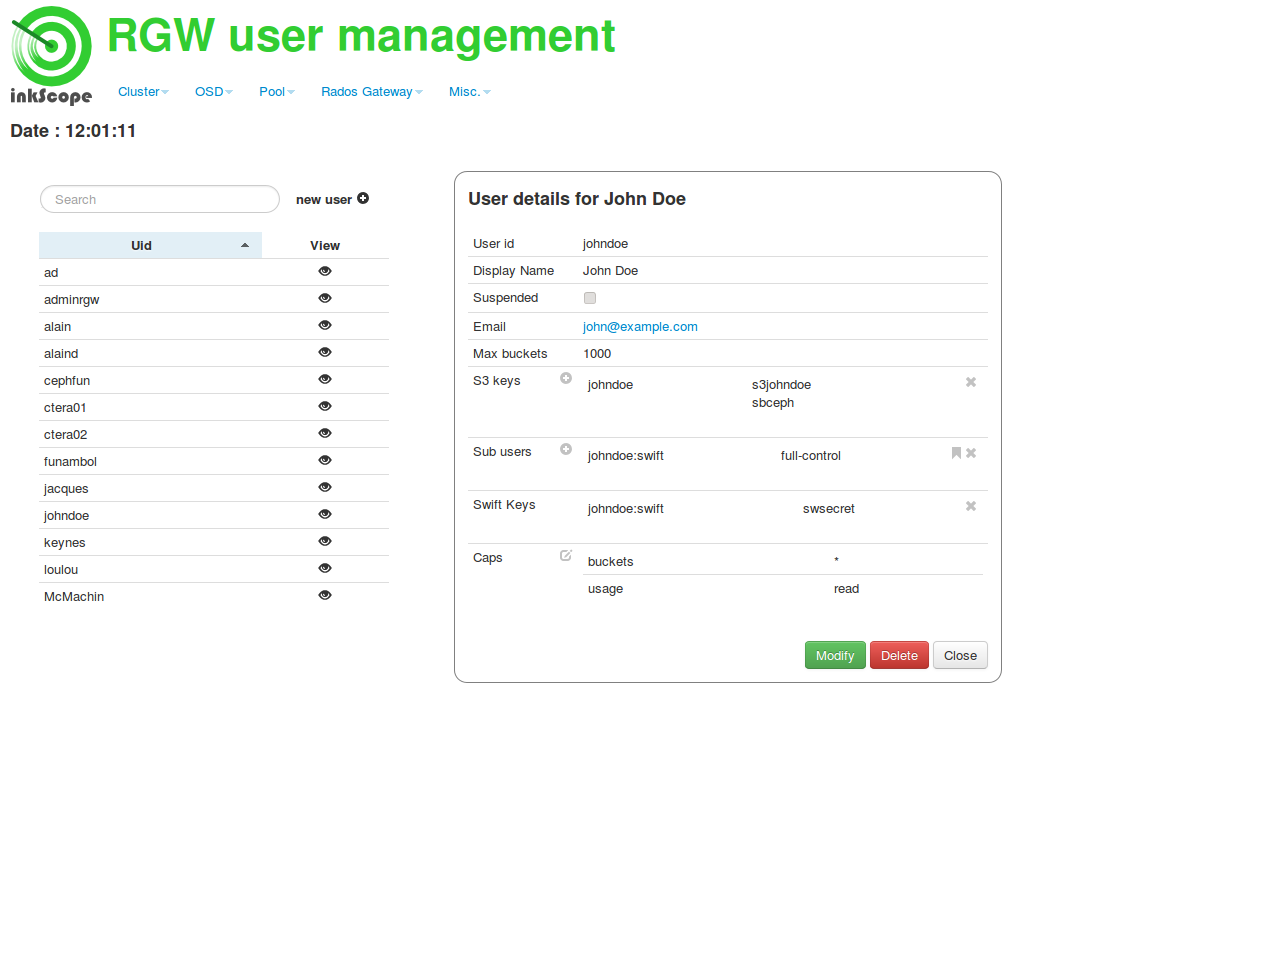Open the Misc. menu
This screenshot has height=960, width=1280.
(470, 91)
